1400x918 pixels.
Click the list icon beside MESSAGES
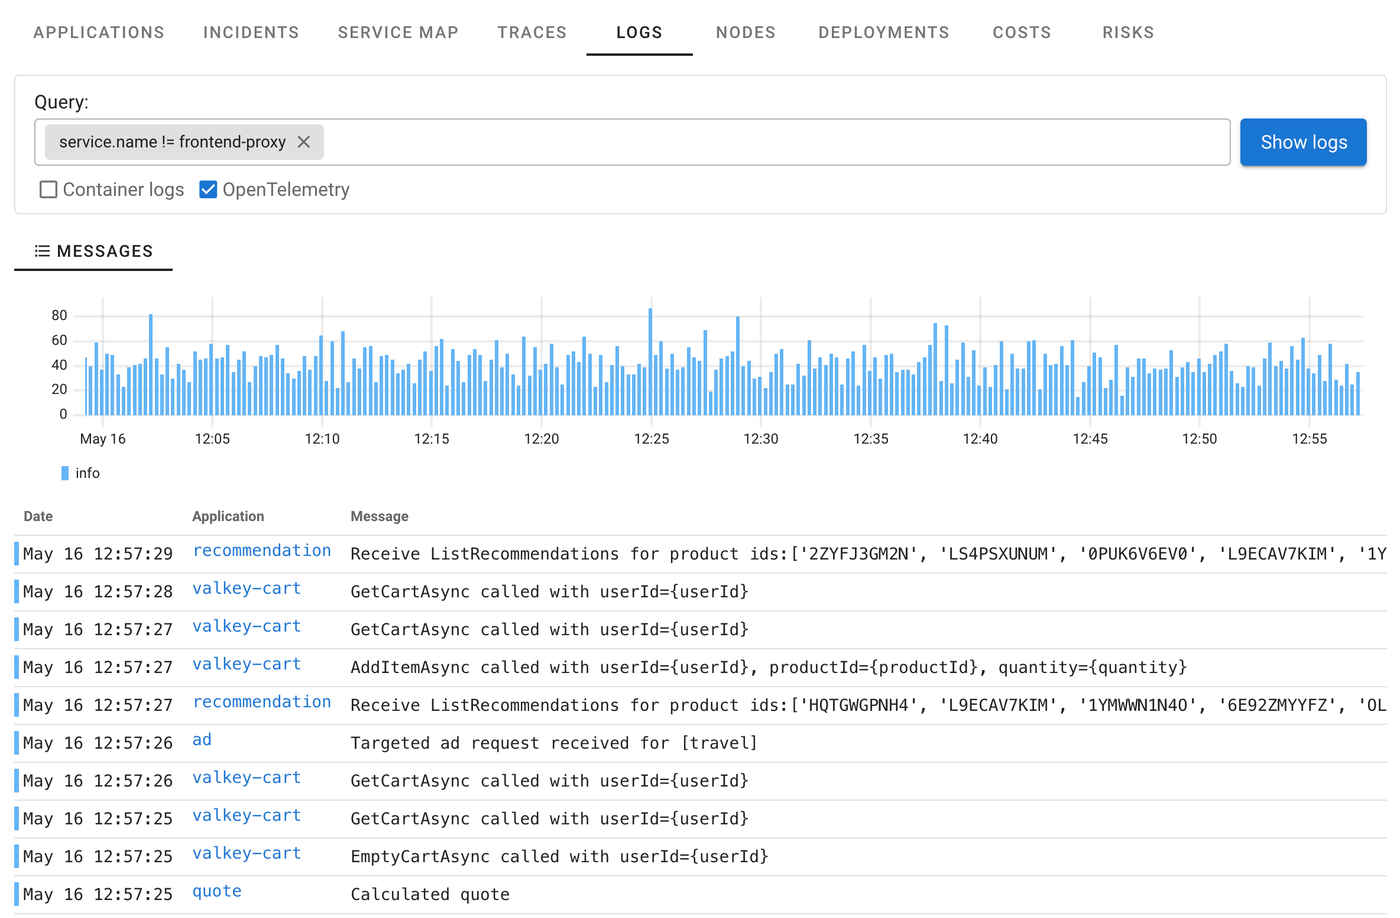(41, 251)
